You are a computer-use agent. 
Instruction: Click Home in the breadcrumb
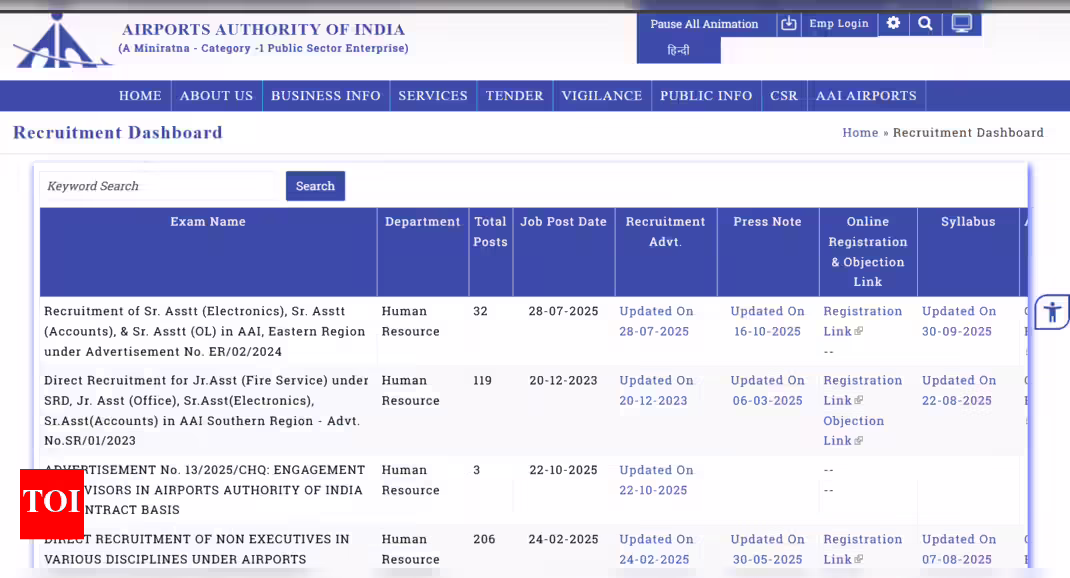[x=859, y=133]
